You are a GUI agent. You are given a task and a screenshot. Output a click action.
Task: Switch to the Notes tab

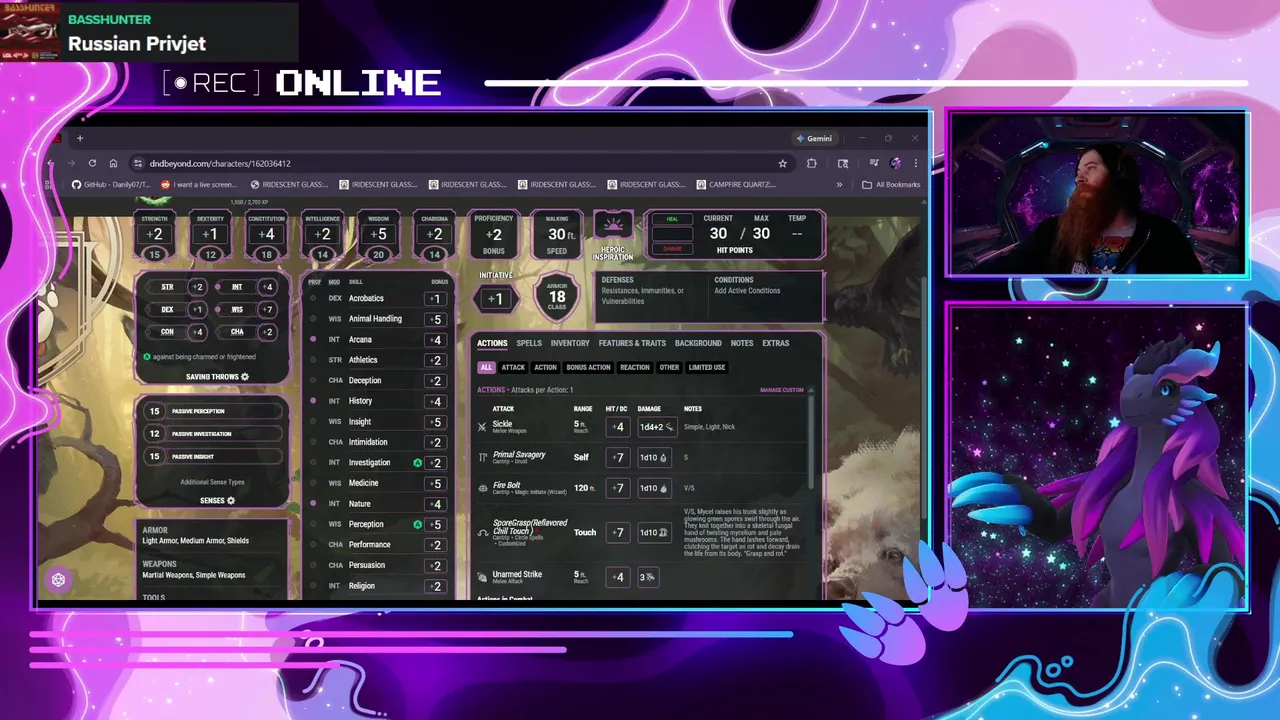click(742, 343)
